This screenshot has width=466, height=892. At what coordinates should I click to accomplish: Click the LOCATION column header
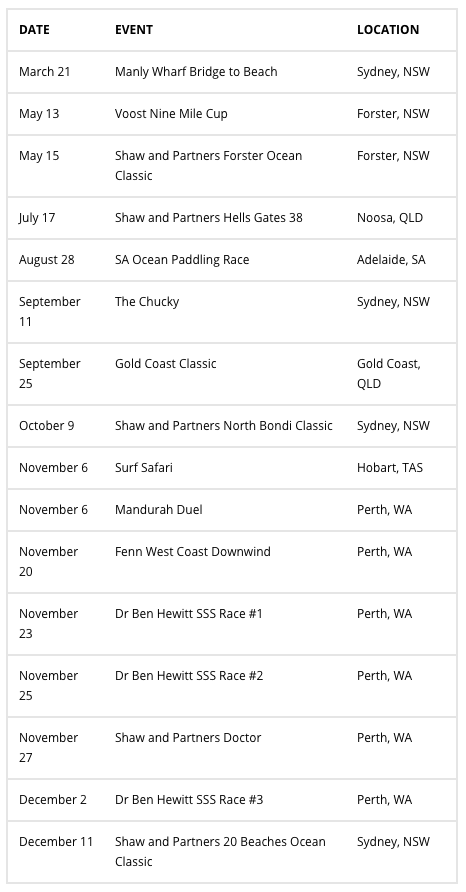388,30
